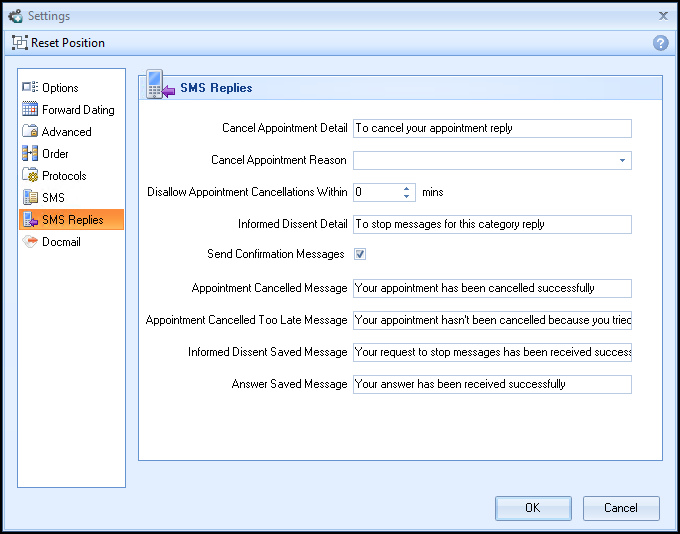Click the Docmail icon in sidebar
Image resolution: width=680 pixels, height=534 pixels.
[30, 242]
